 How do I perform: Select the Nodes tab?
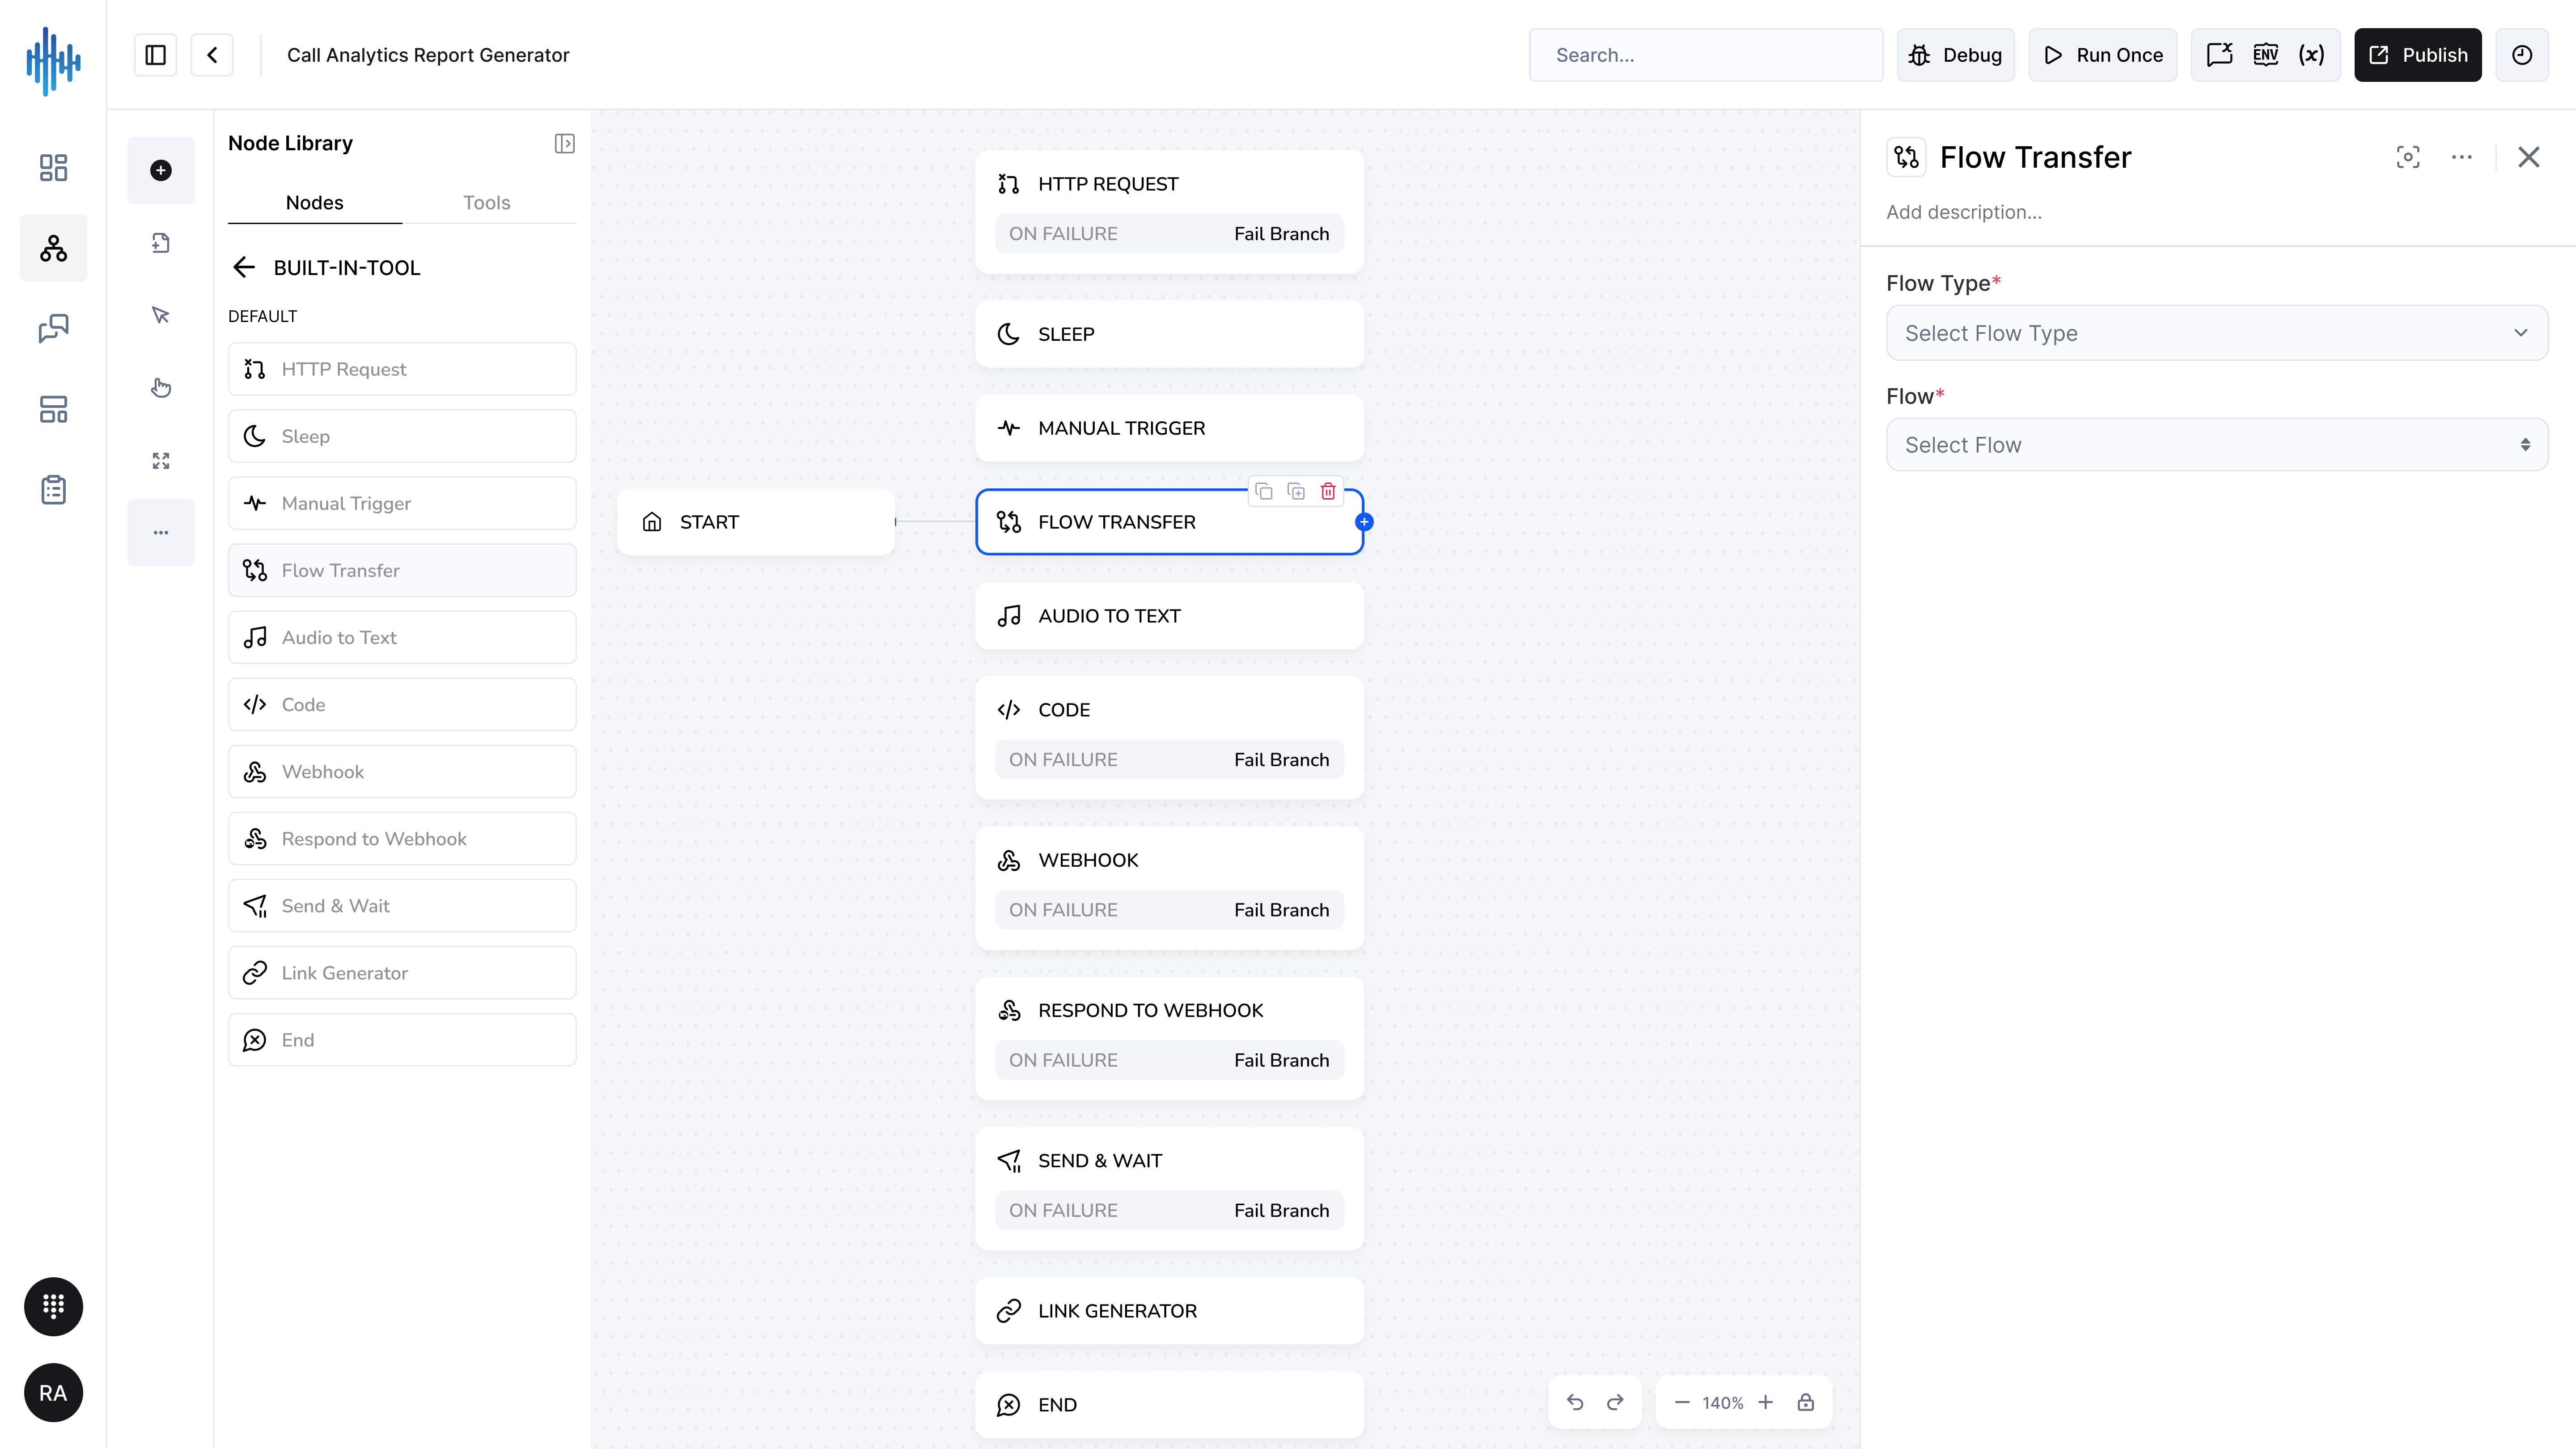(x=315, y=203)
